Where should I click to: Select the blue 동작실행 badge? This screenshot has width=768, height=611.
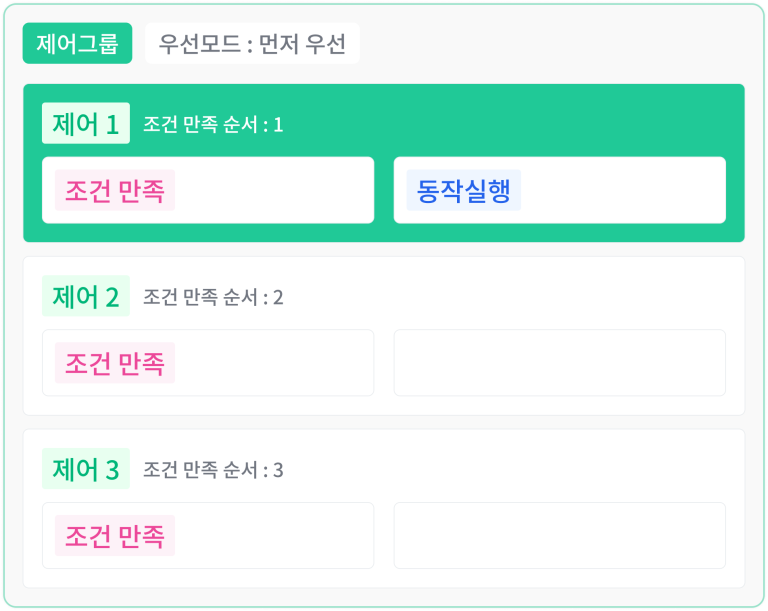point(463,190)
